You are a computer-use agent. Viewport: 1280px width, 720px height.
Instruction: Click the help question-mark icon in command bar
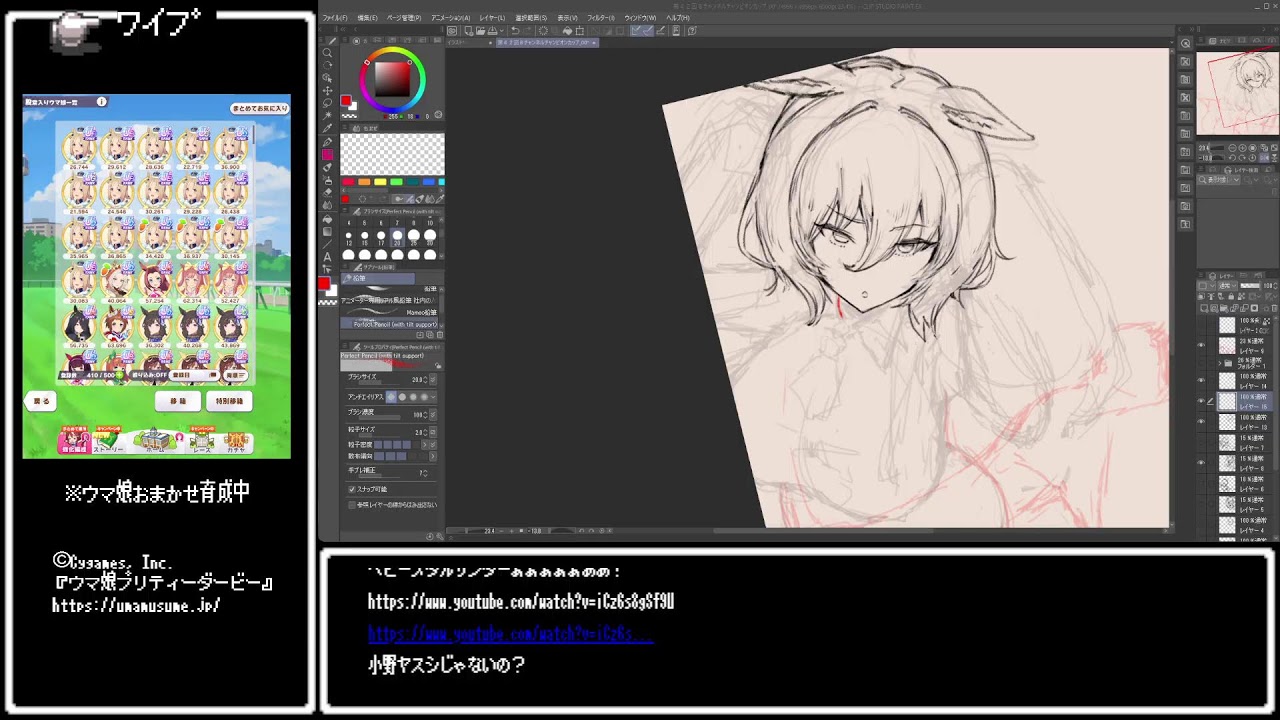click(692, 31)
